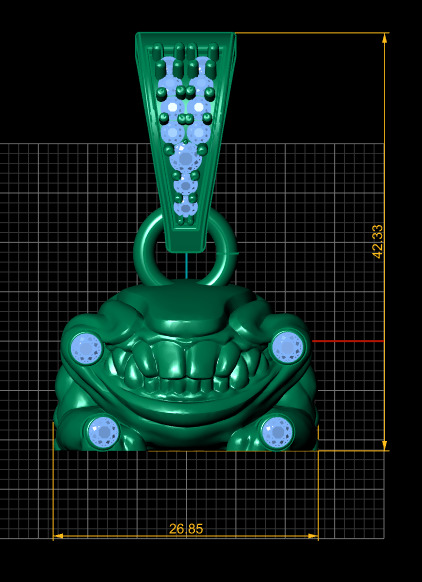The width and height of the screenshot is (422, 582).
Task: Select the 42.33 height dimension label
Action: [378, 241]
